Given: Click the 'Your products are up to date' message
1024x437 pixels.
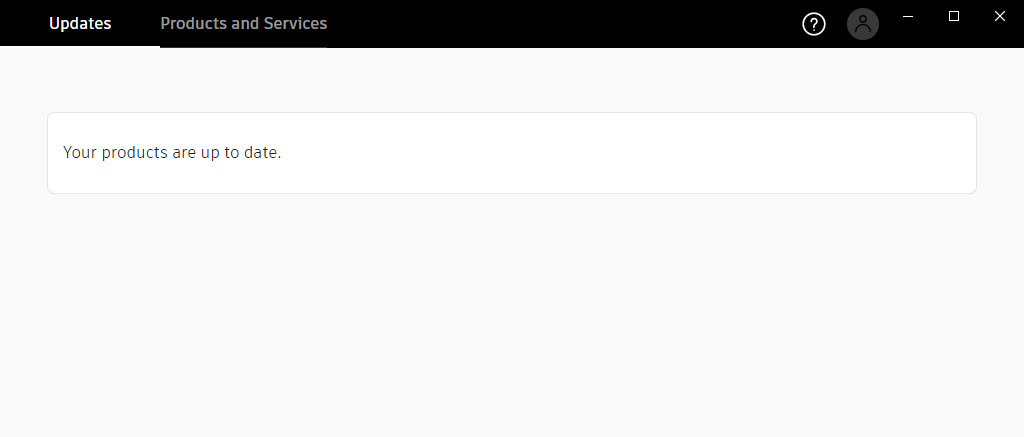Looking at the screenshot, I should (x=172, y=153).
